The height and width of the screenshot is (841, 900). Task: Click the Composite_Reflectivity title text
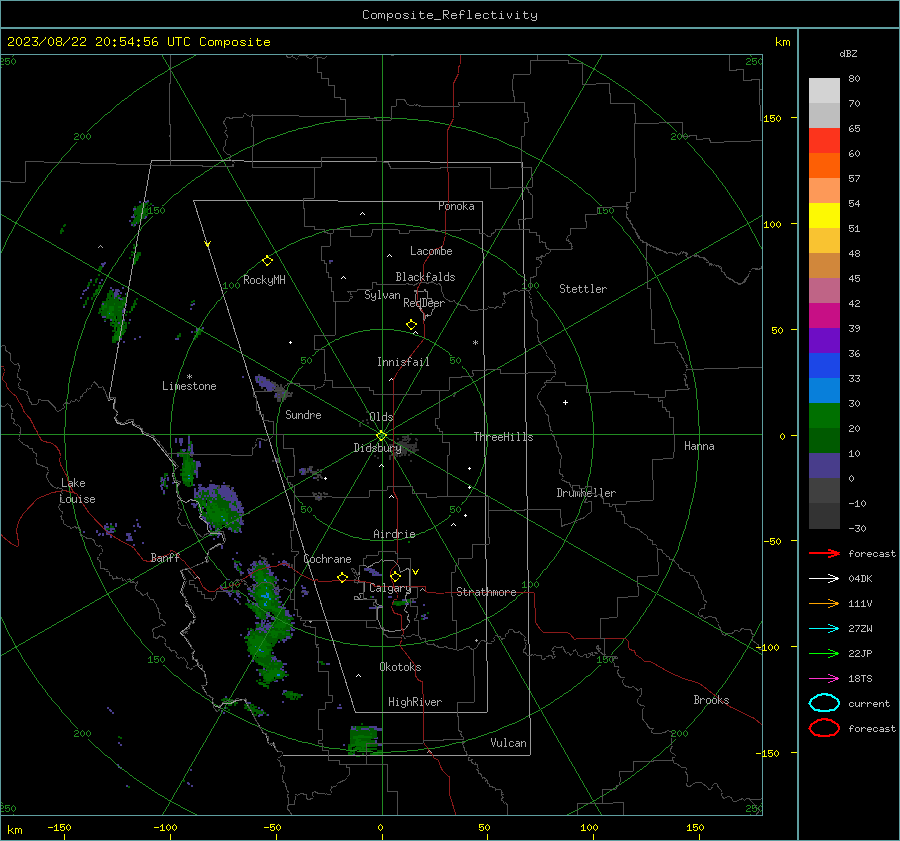[449, 15]
